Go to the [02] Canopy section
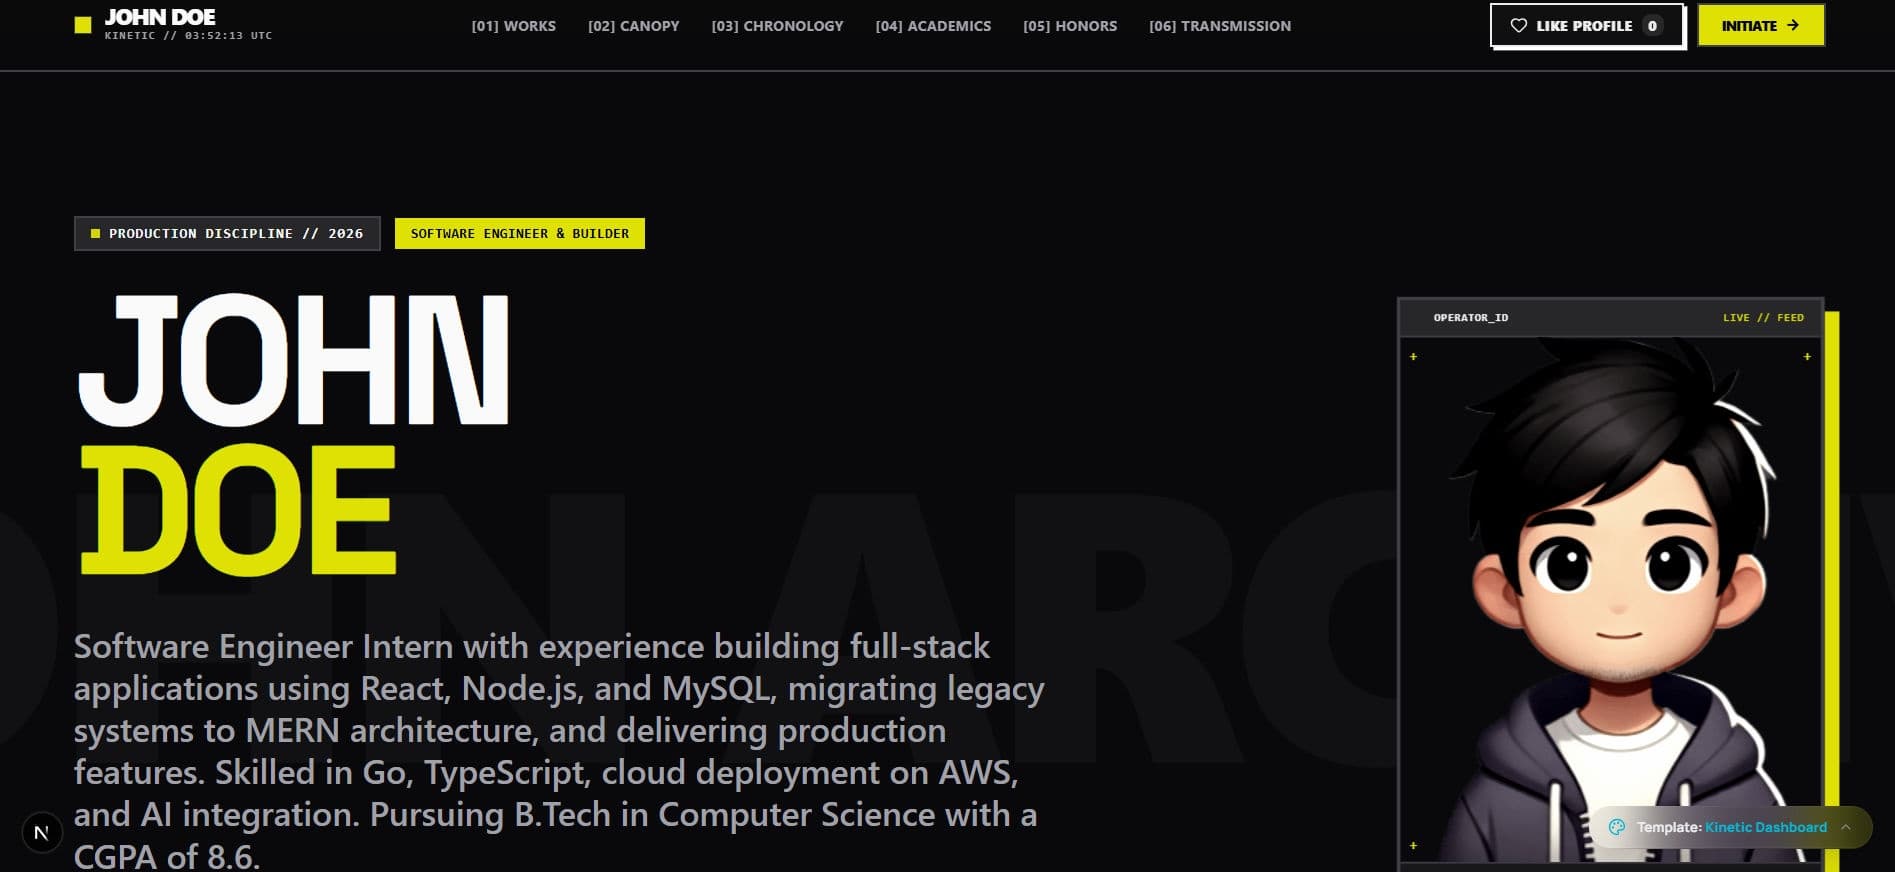This screenshot has width=1895, height=872. 633,26
